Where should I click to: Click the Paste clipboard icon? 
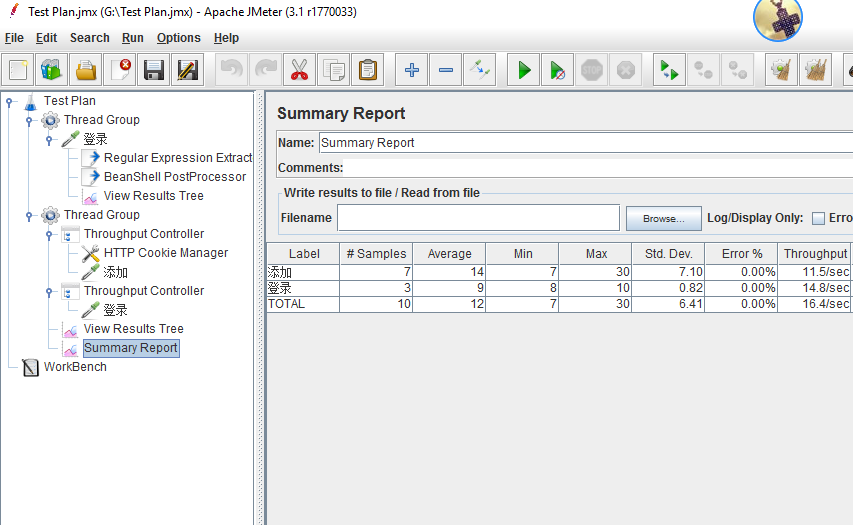pos(368,70)
